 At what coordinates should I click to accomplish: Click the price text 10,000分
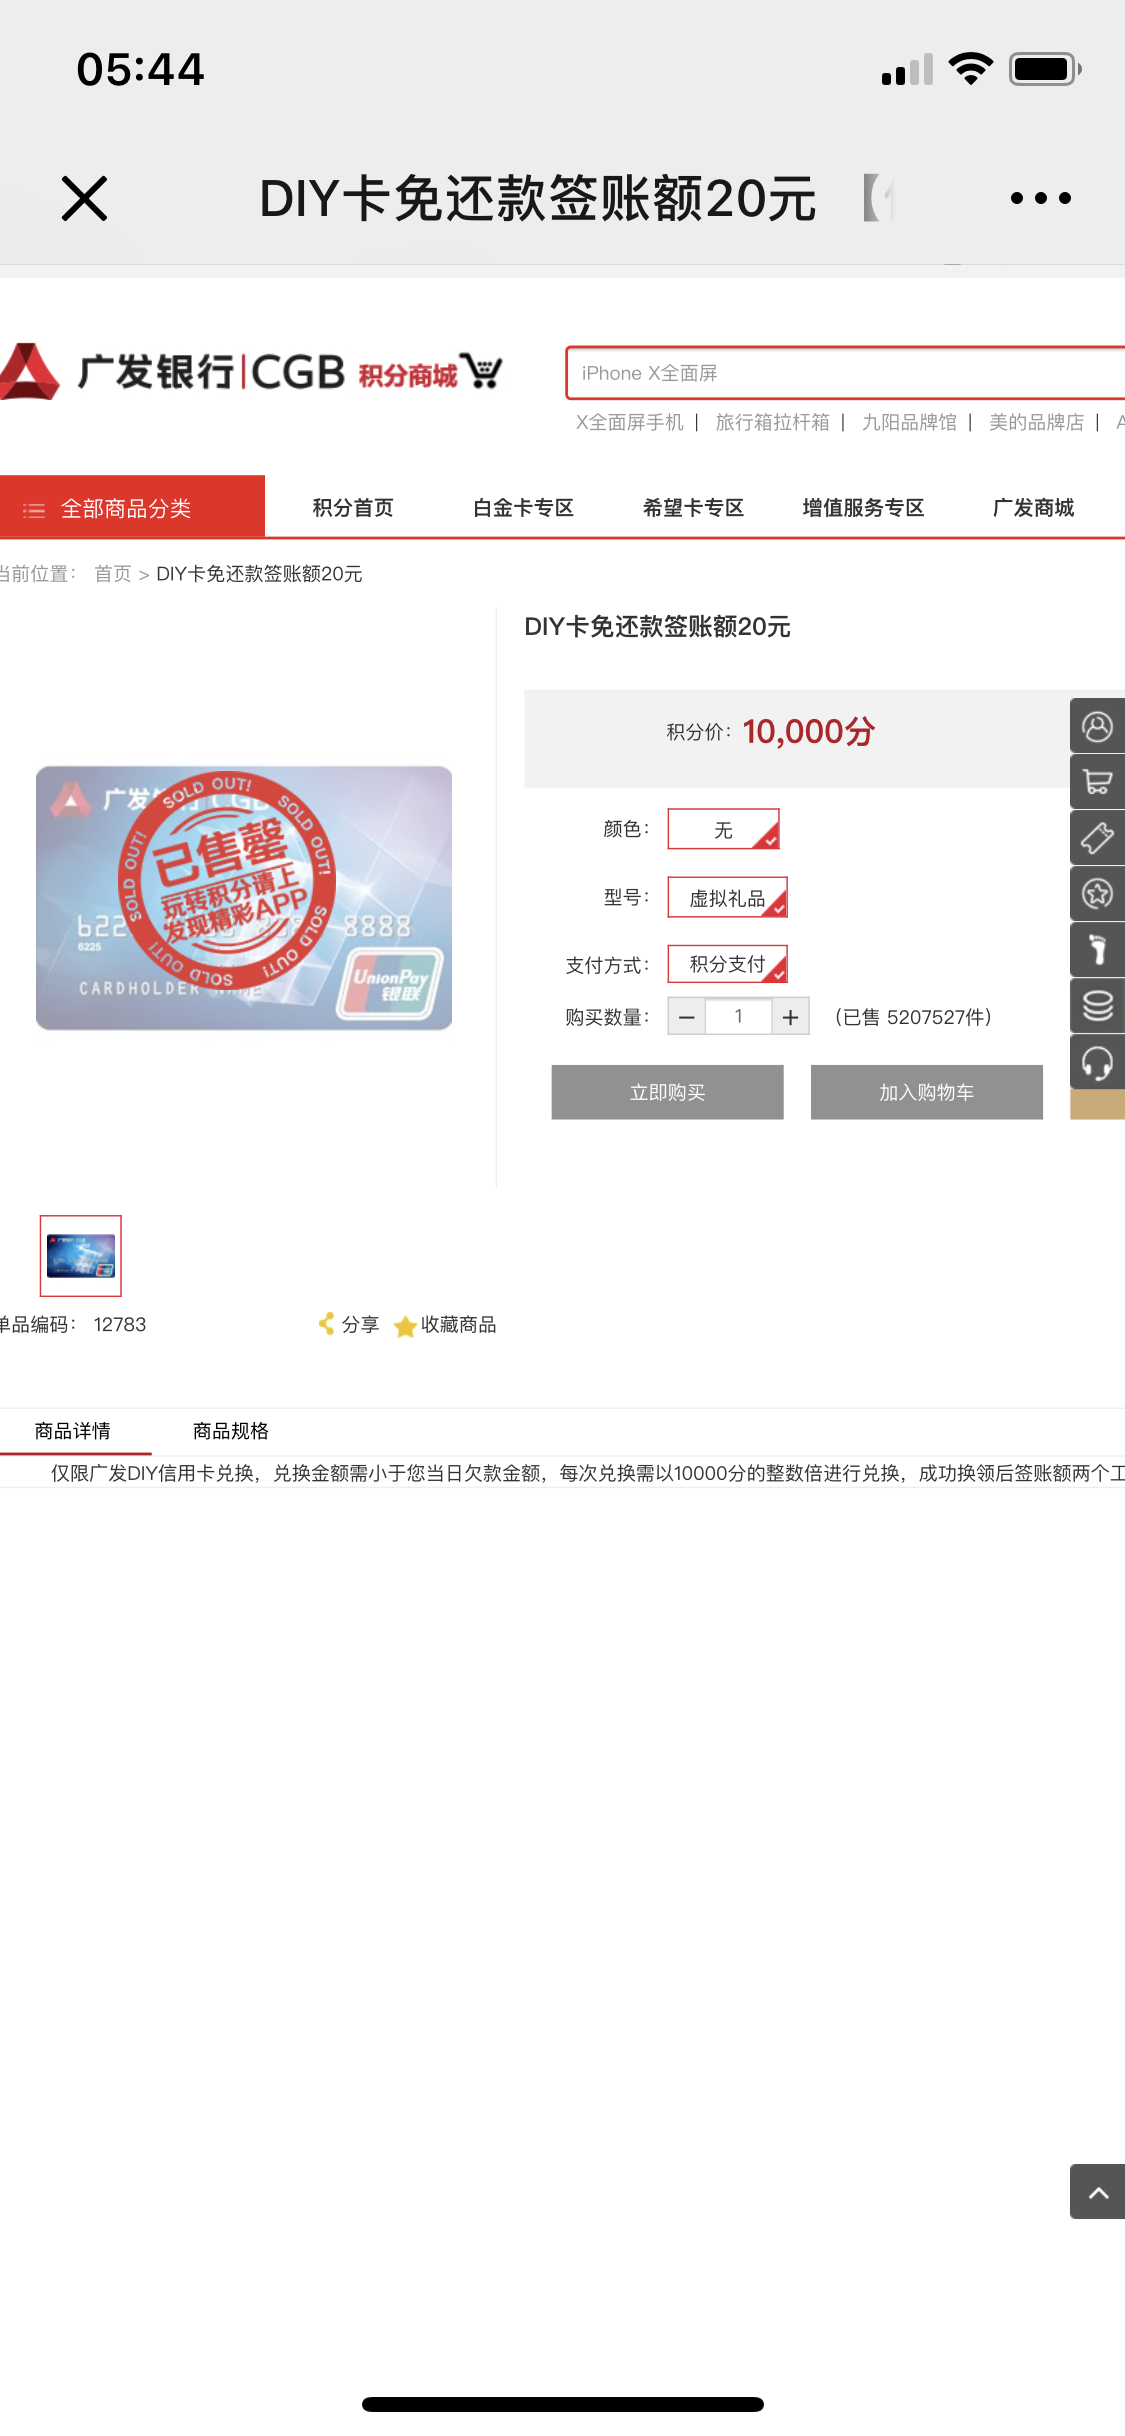pos(808,732)
